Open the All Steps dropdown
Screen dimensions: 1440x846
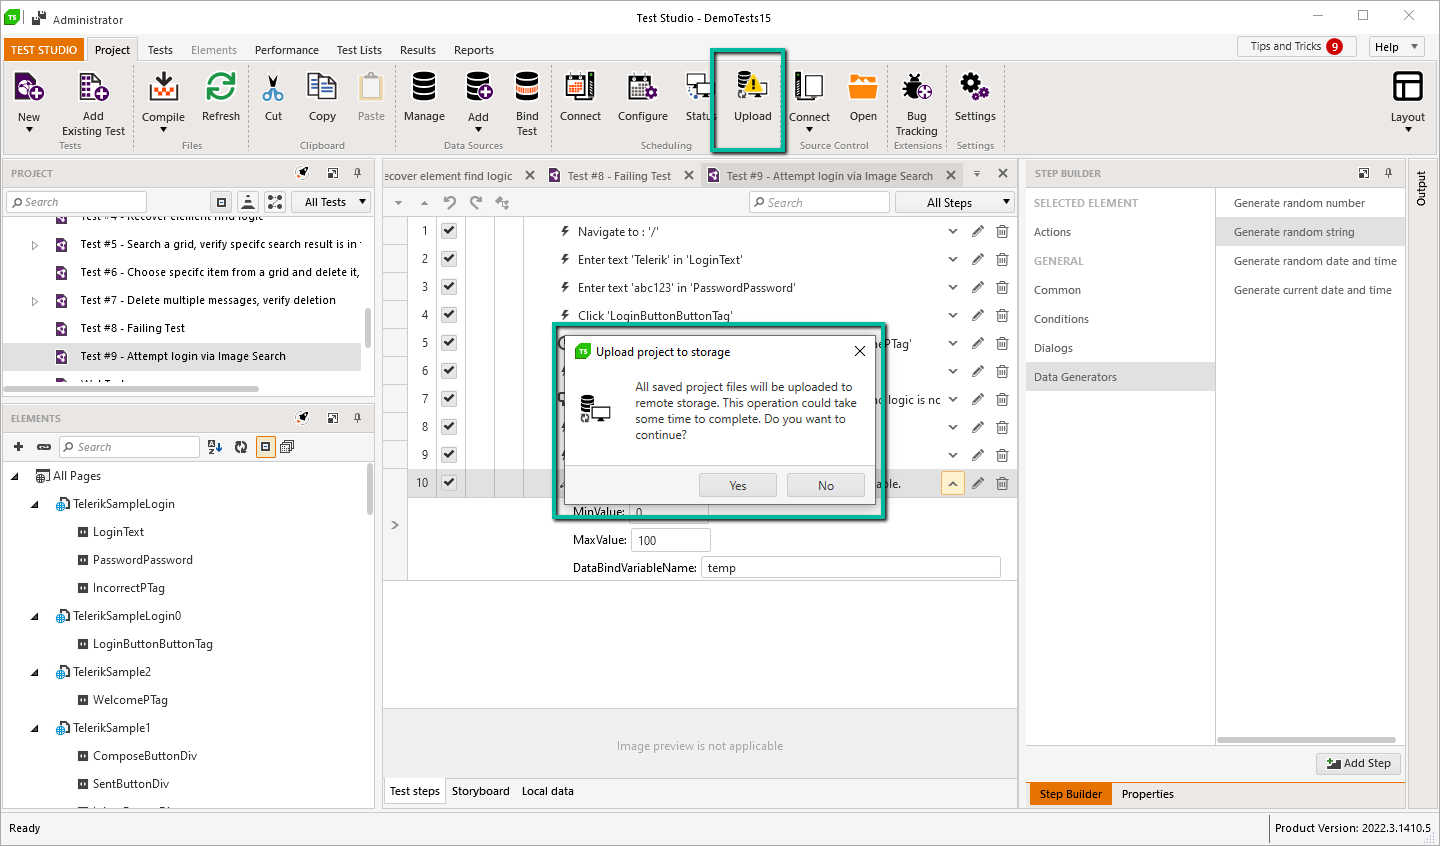click(x=956, y=202)
